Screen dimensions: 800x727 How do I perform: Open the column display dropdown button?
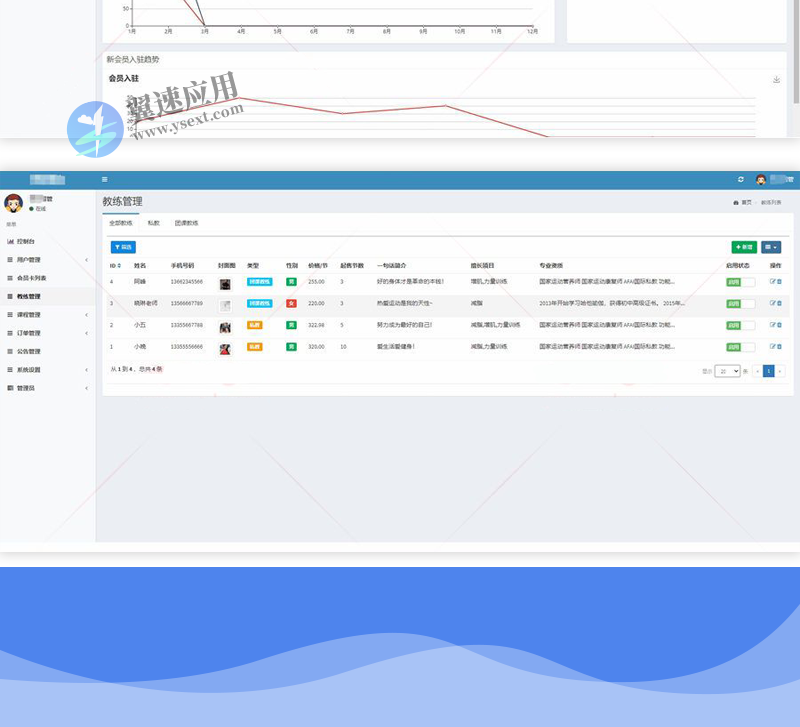click(770, 246)
